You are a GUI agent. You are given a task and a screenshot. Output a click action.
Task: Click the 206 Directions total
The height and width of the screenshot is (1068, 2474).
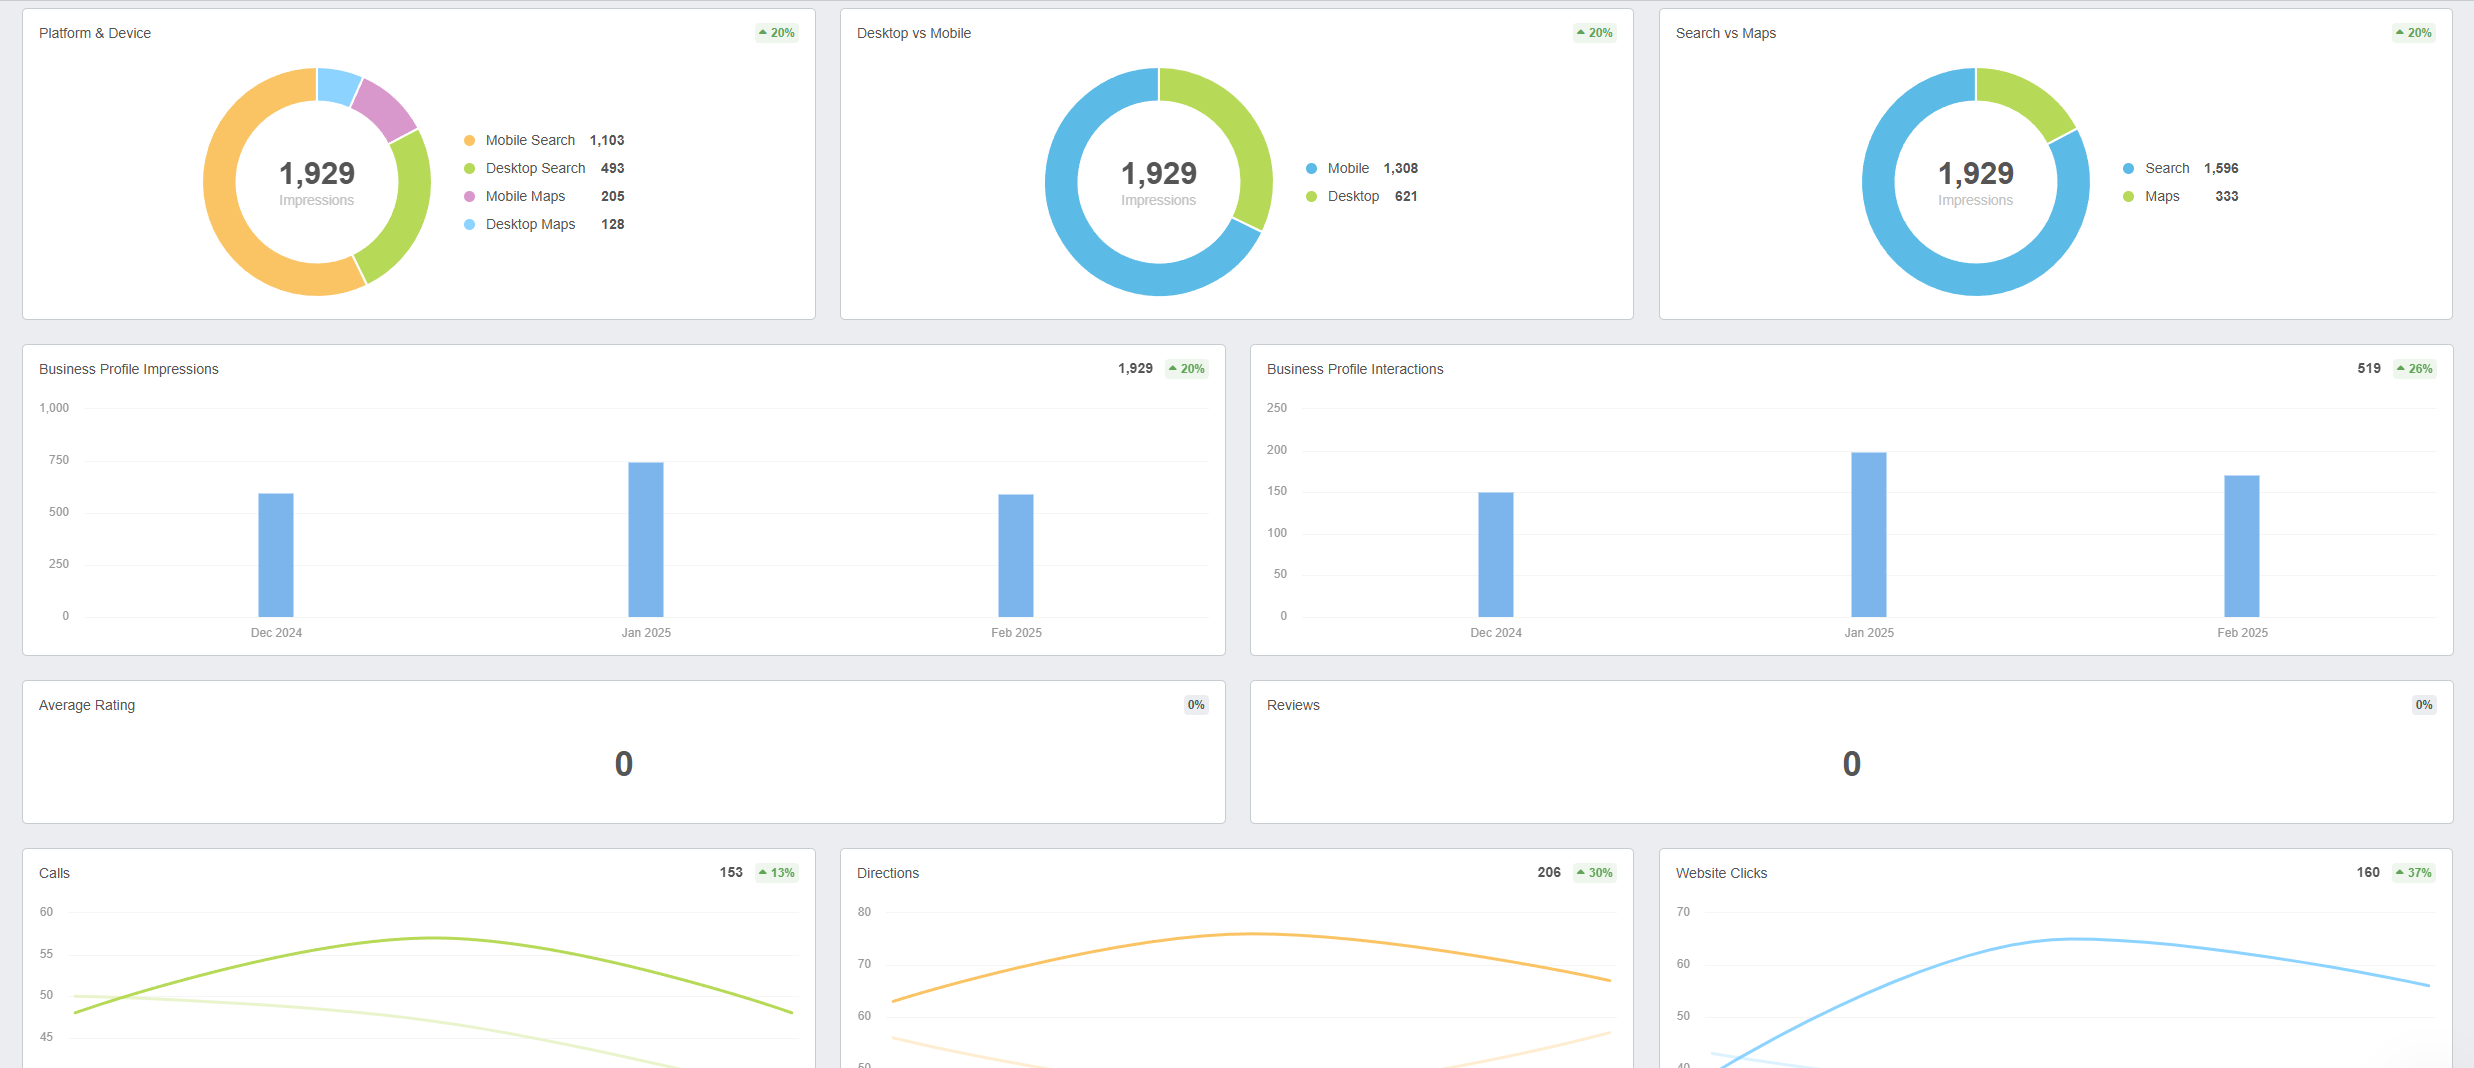coord(1549,873)
